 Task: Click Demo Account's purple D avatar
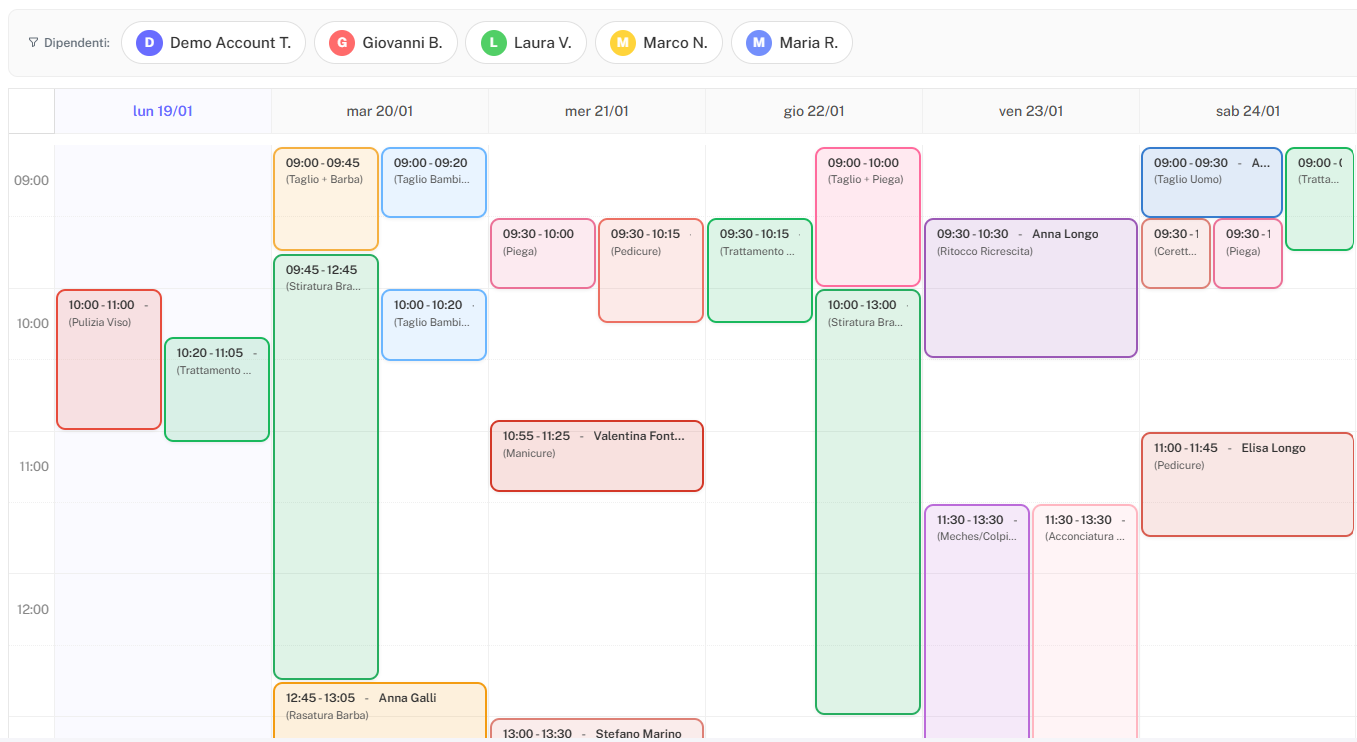tap(148, 42)
